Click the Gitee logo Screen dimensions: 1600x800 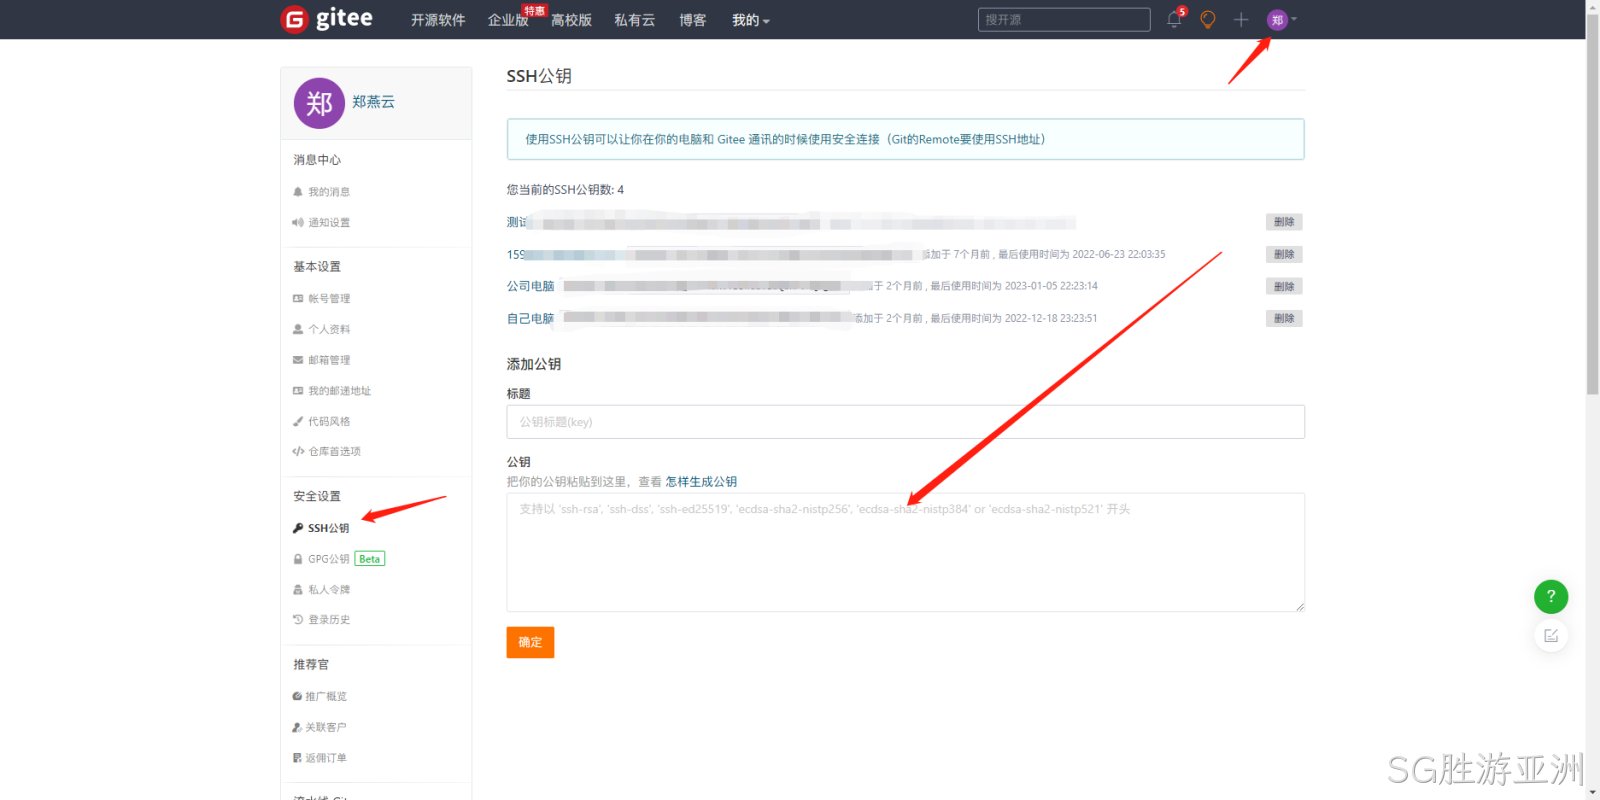tap(327, 19)
